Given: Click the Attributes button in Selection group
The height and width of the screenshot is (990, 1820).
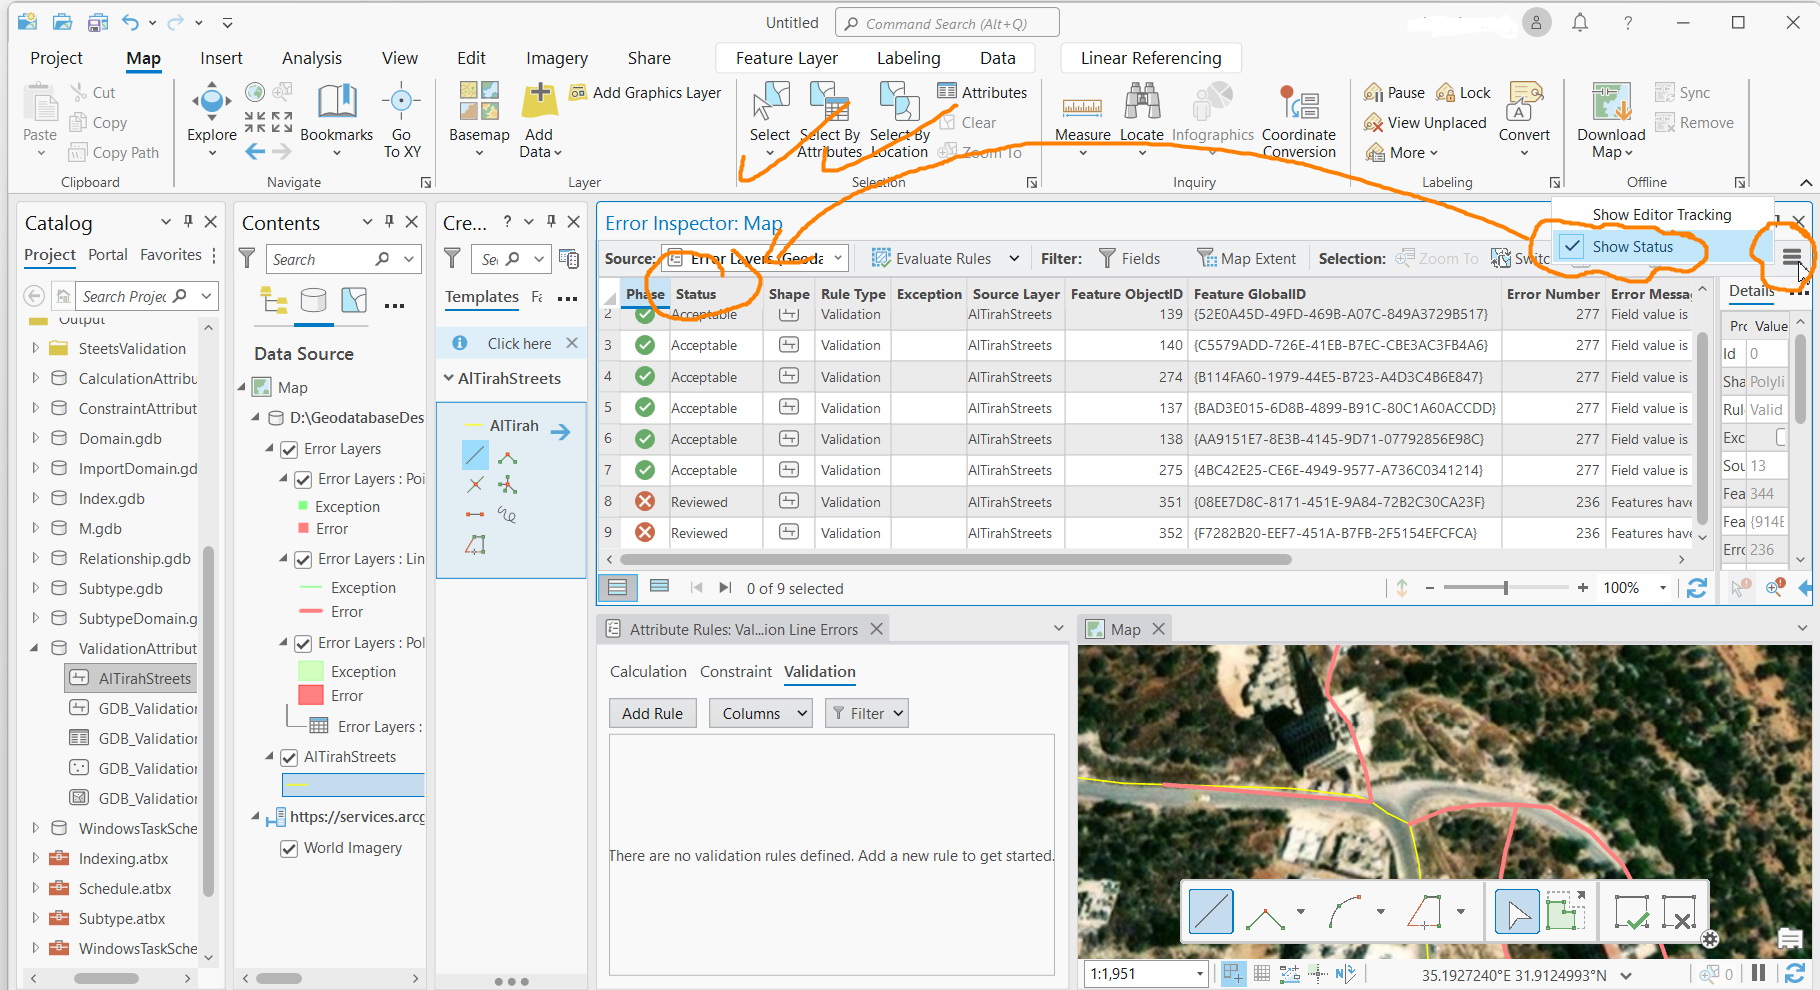Looking at the screenshot, I should click(983, 91).
